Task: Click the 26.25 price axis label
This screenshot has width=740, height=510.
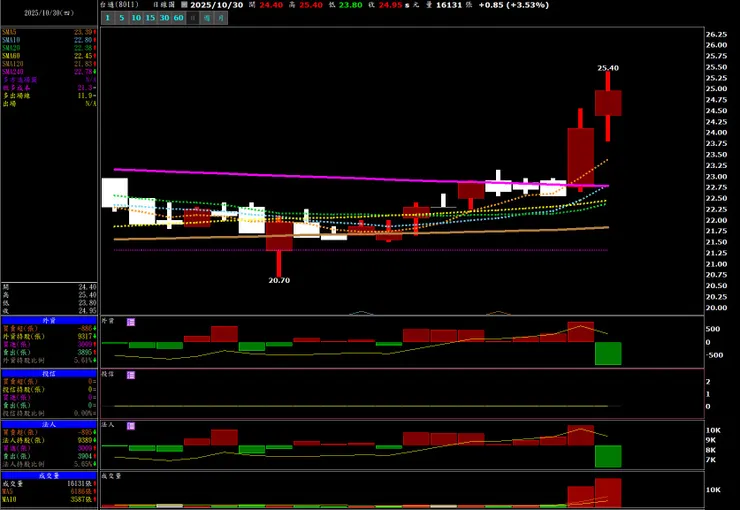Action: [x=716, y=34]
